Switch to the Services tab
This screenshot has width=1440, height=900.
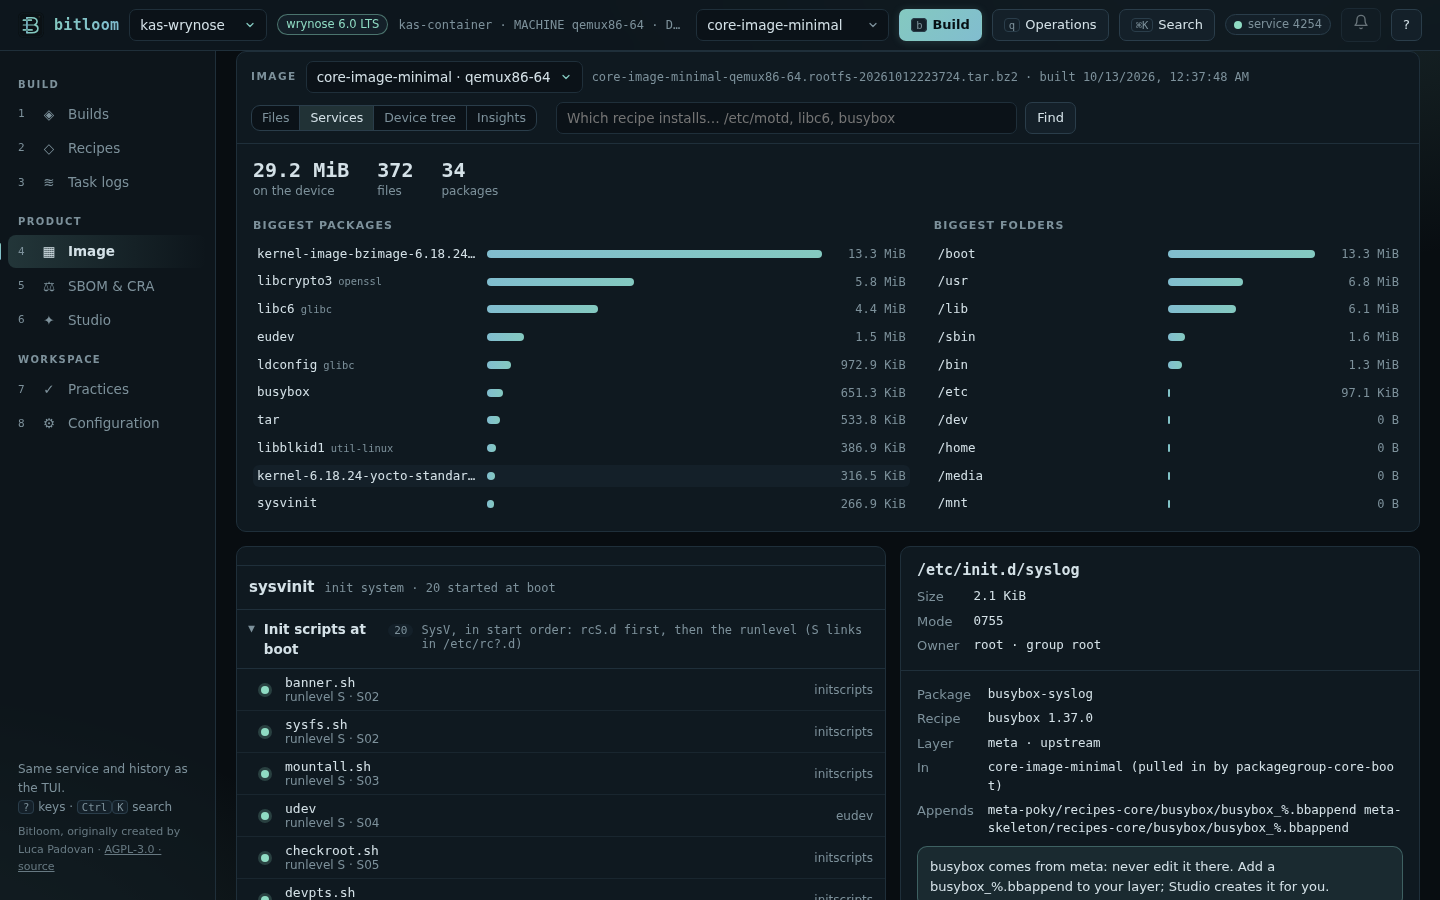click(x=337, y=118)
